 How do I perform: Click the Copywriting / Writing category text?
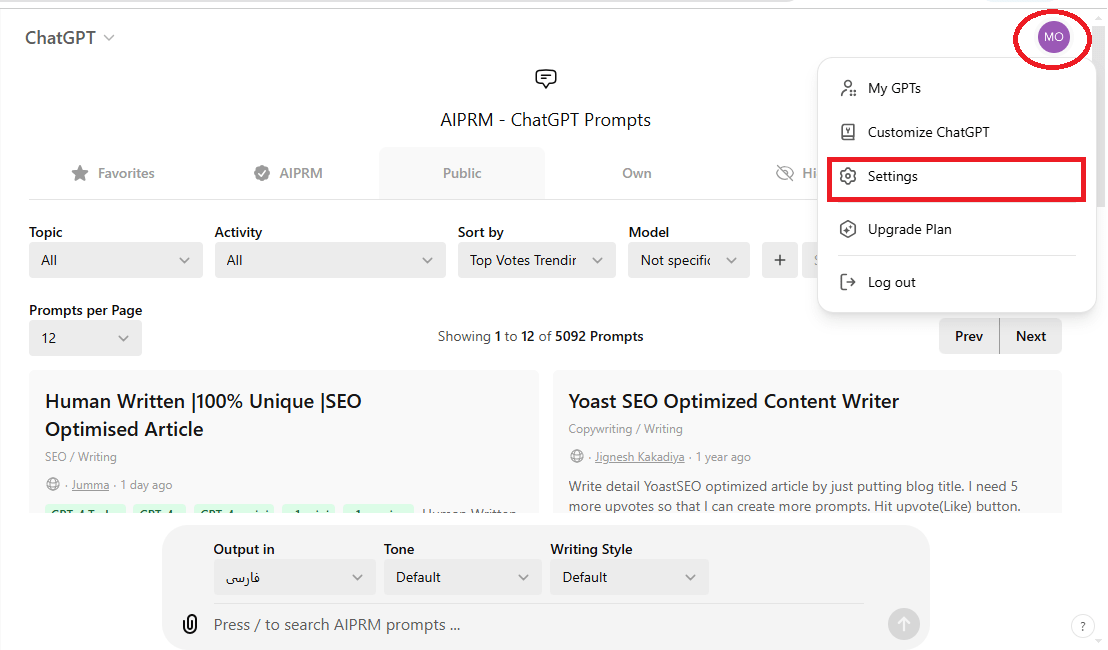(x=625, y=429)
